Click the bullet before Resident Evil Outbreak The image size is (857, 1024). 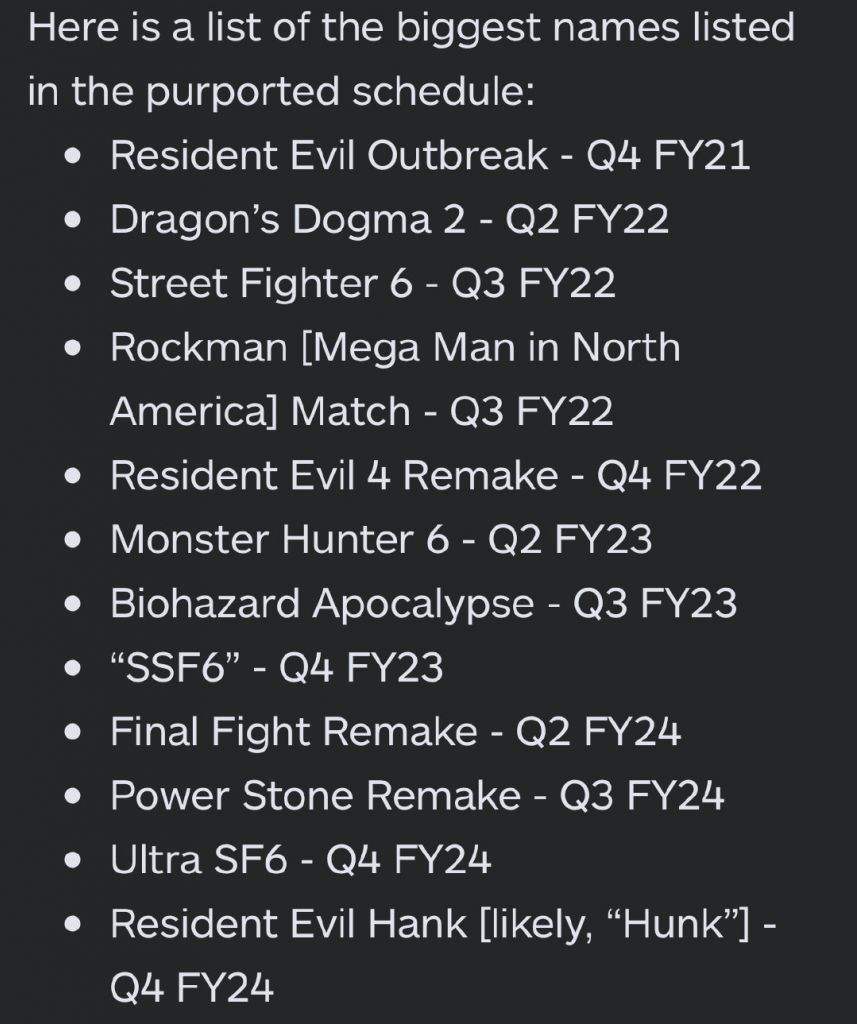(73, 157)
